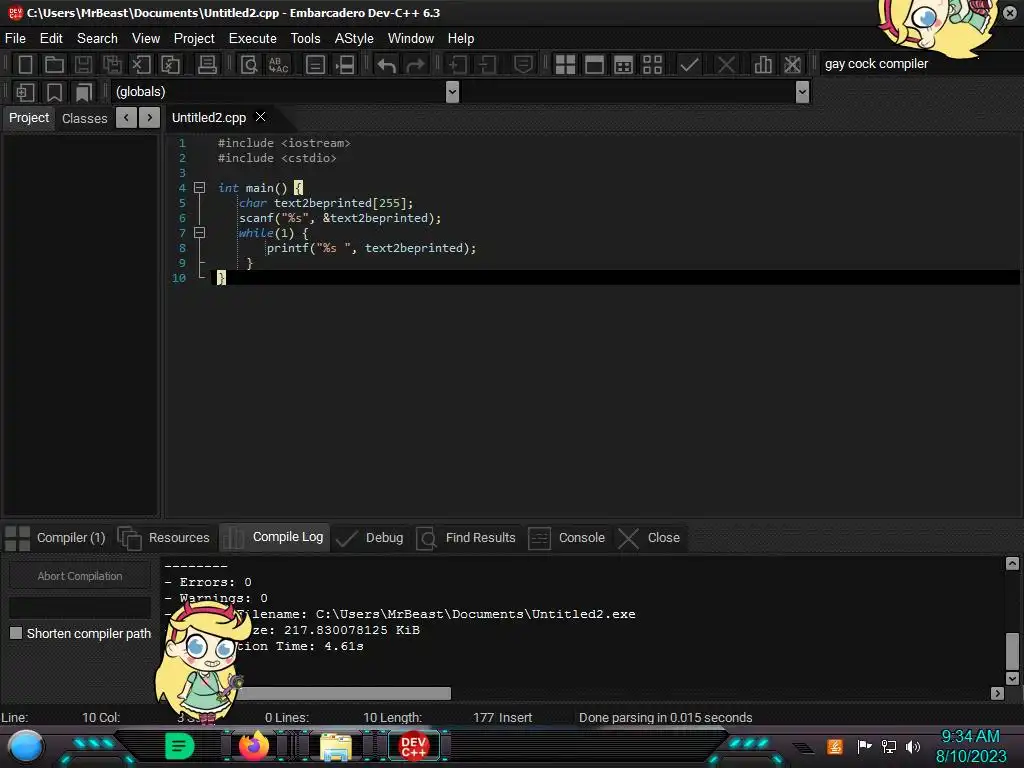Viewport: 1024px width, 768px height.
Task: Open the File menu
Action: point(15,39)
